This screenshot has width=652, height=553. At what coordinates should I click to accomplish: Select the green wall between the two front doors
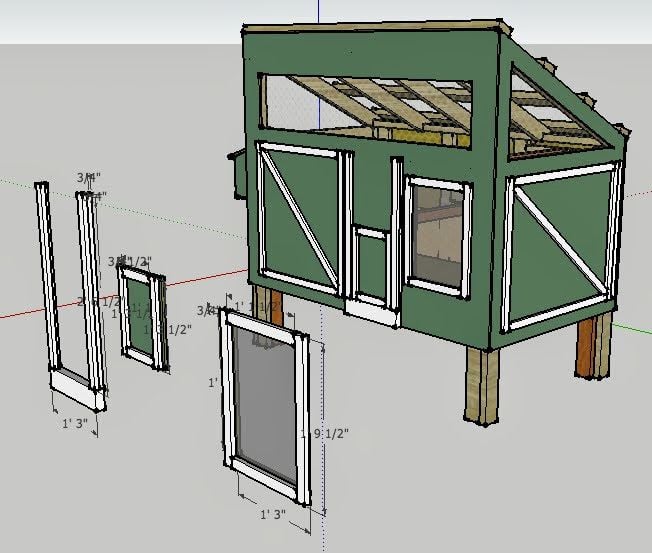click(378, 187)
